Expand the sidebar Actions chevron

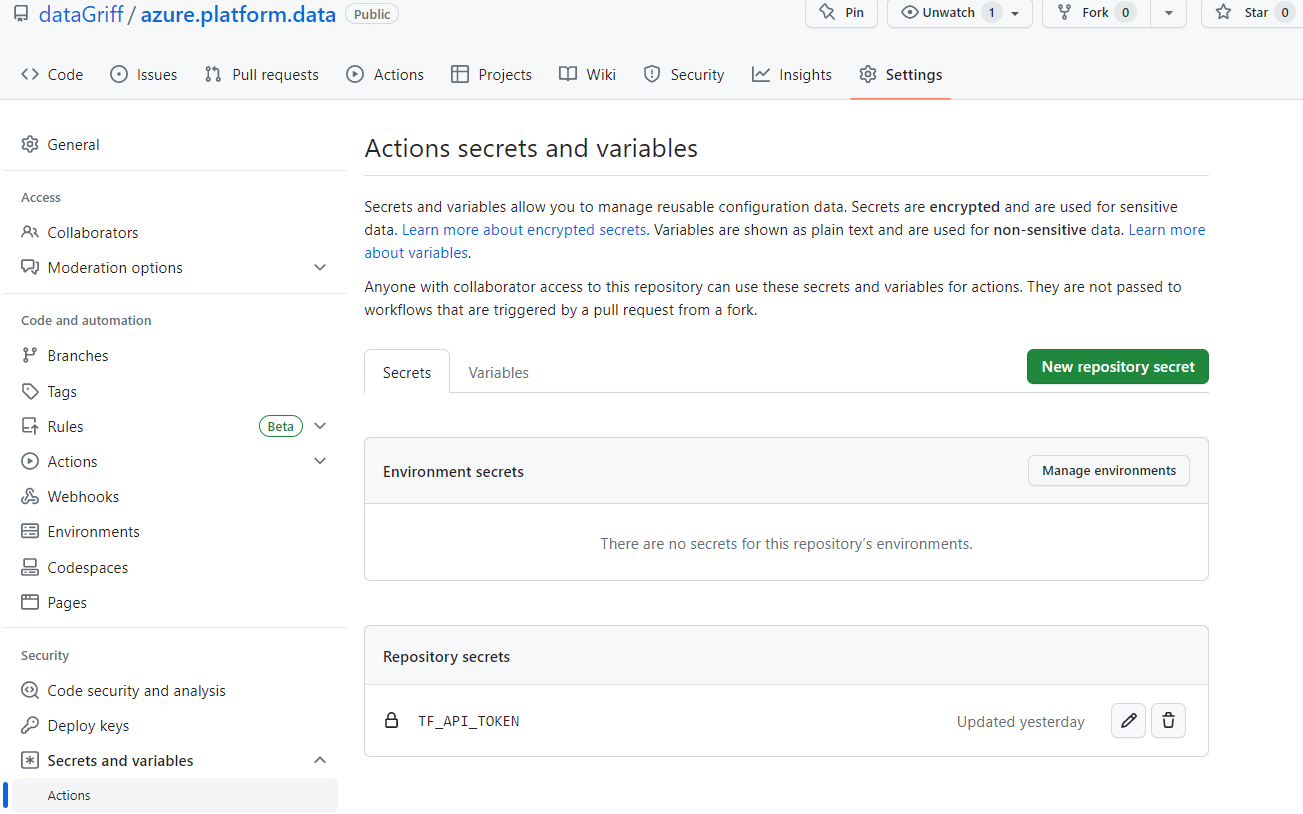(320, 461)
